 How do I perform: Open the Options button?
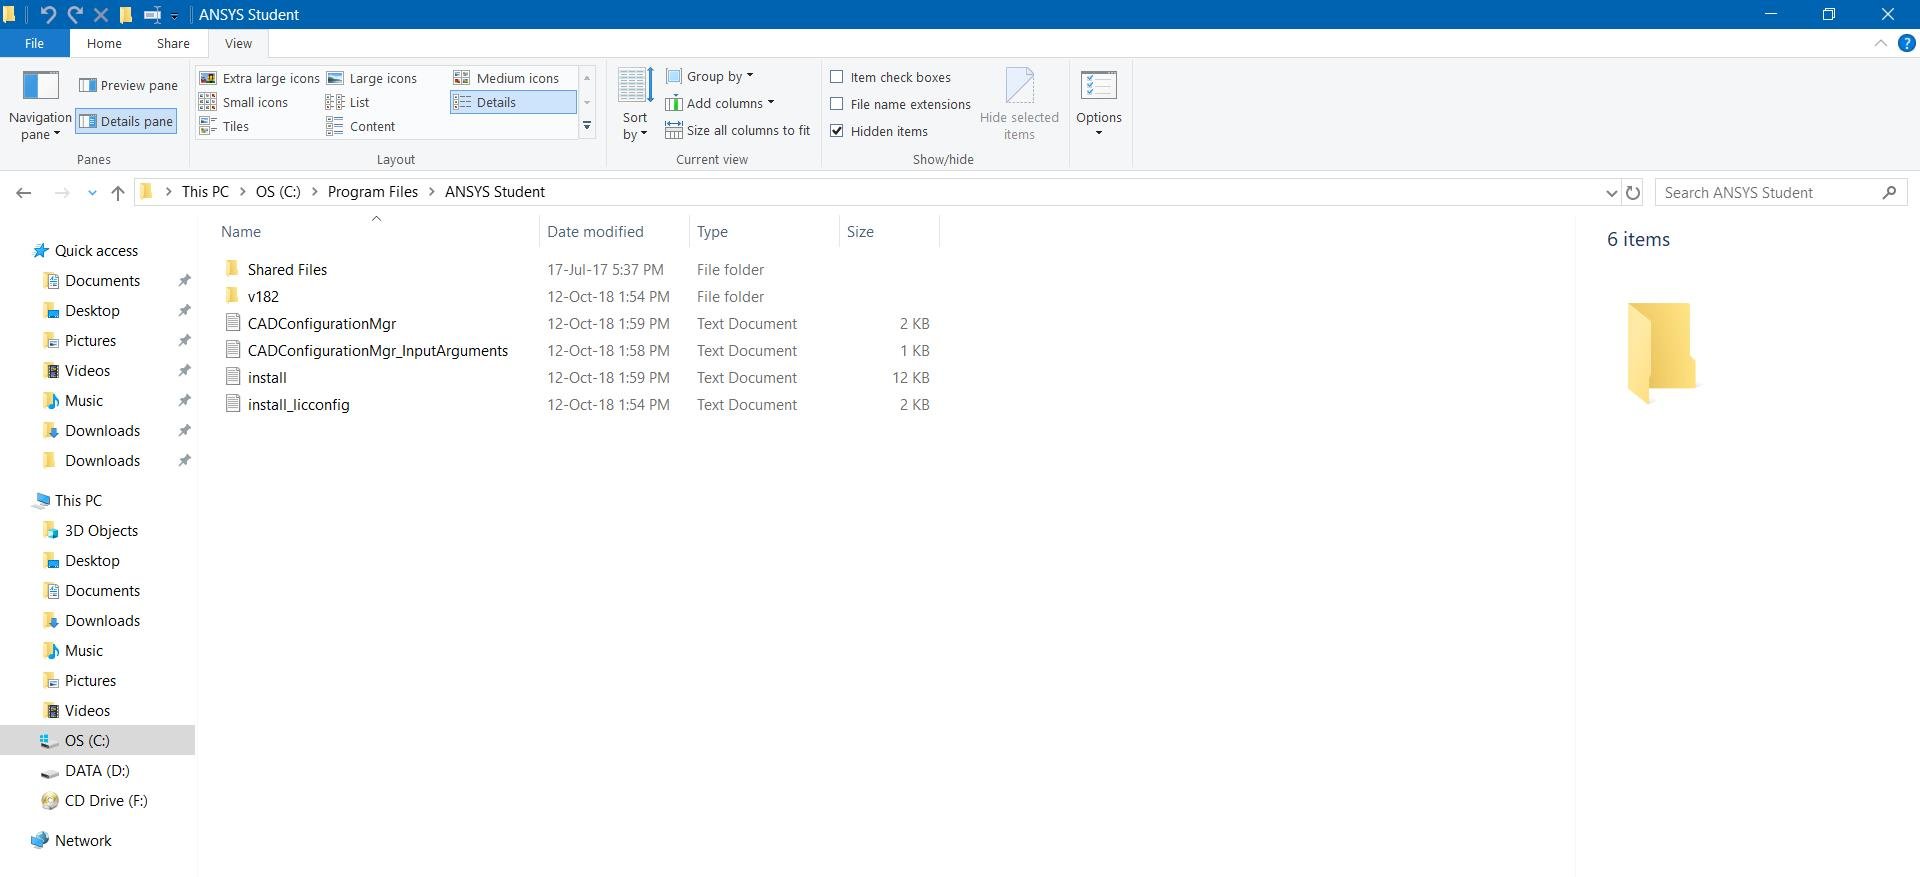(1099, 105)
